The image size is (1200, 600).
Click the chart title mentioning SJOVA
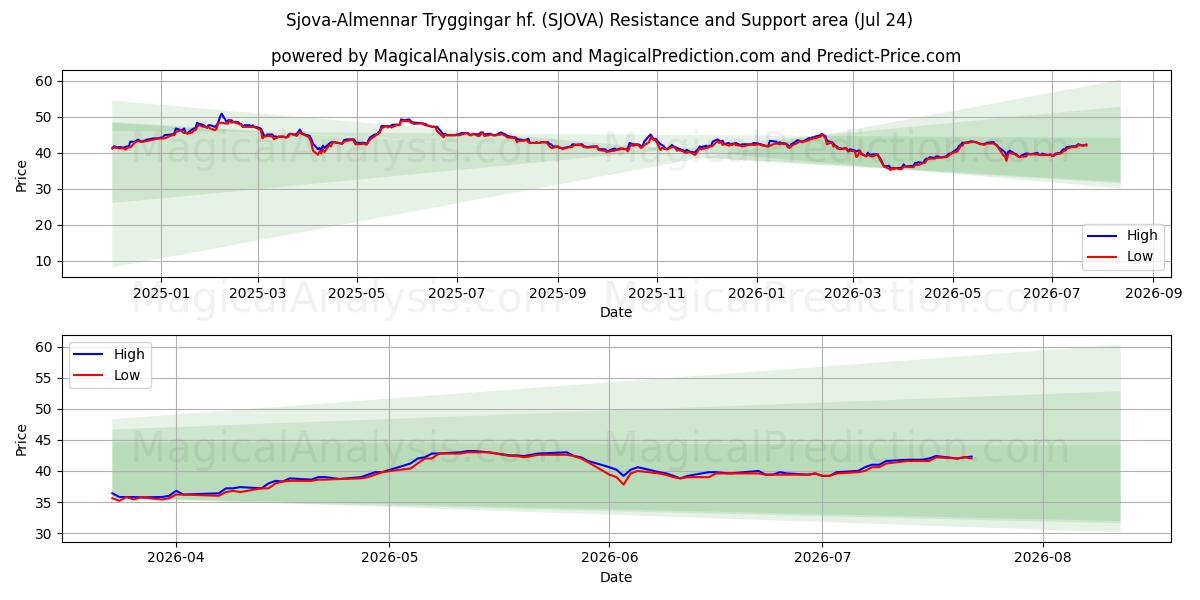tap(599, 20)
